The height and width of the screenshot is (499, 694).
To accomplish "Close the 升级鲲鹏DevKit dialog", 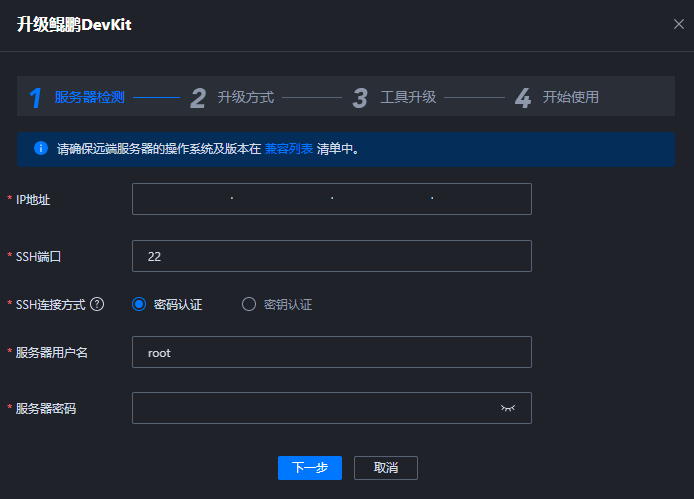I will coord(679,24).
